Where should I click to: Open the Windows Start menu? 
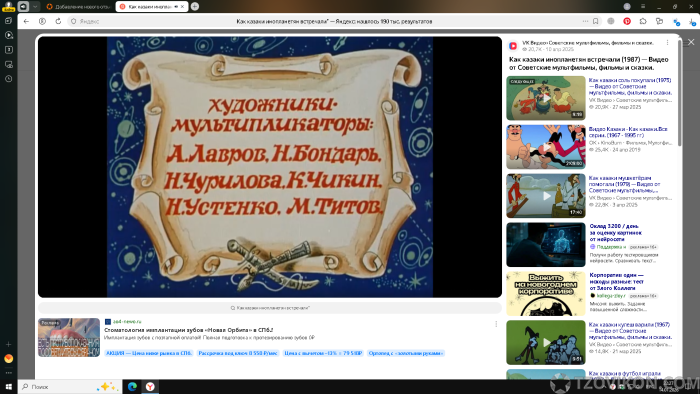pyautogui.click(x=8, y=386)
